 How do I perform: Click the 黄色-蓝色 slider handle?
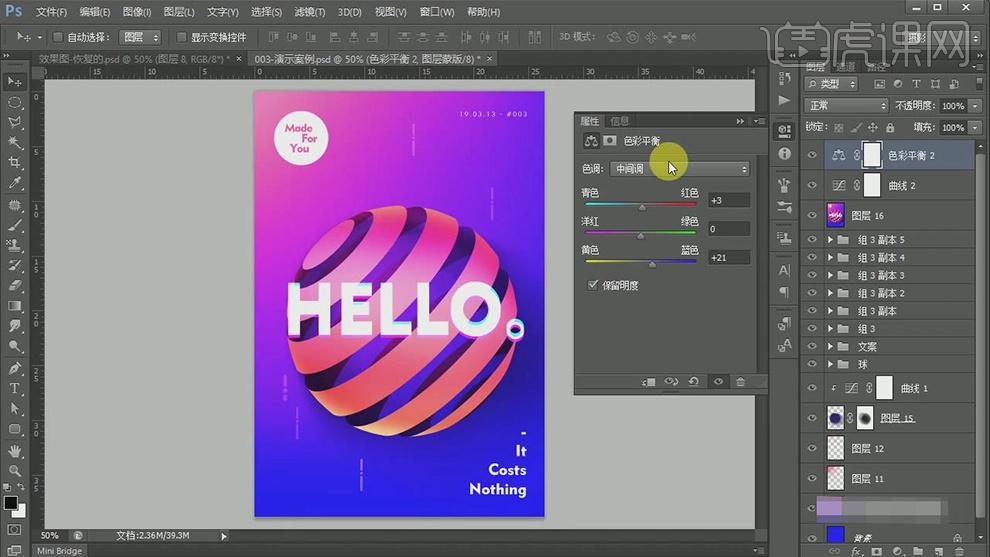652,264
